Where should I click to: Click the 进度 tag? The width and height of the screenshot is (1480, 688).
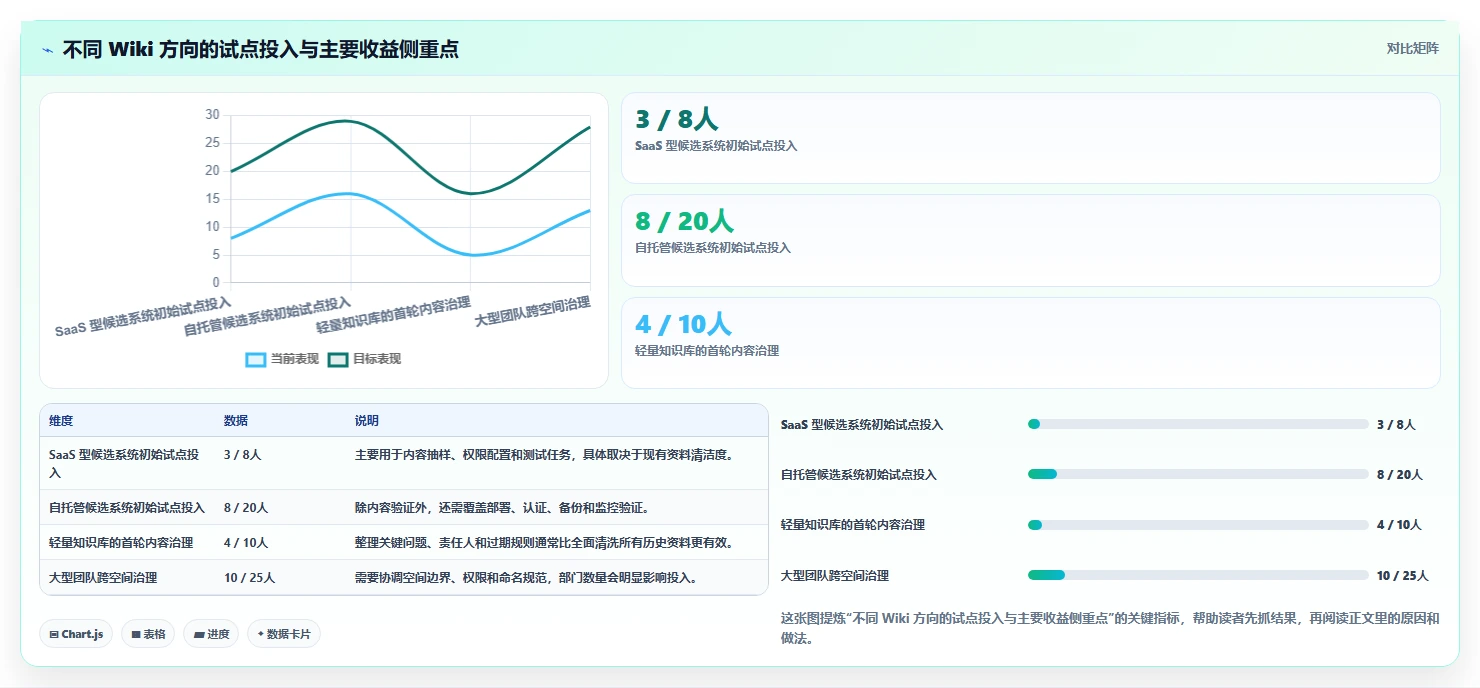211,634
